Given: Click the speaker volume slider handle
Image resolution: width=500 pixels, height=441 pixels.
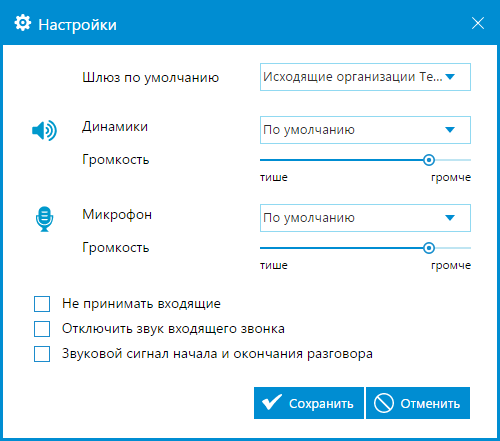Looking at the screenshot, I should pos(429,160).
